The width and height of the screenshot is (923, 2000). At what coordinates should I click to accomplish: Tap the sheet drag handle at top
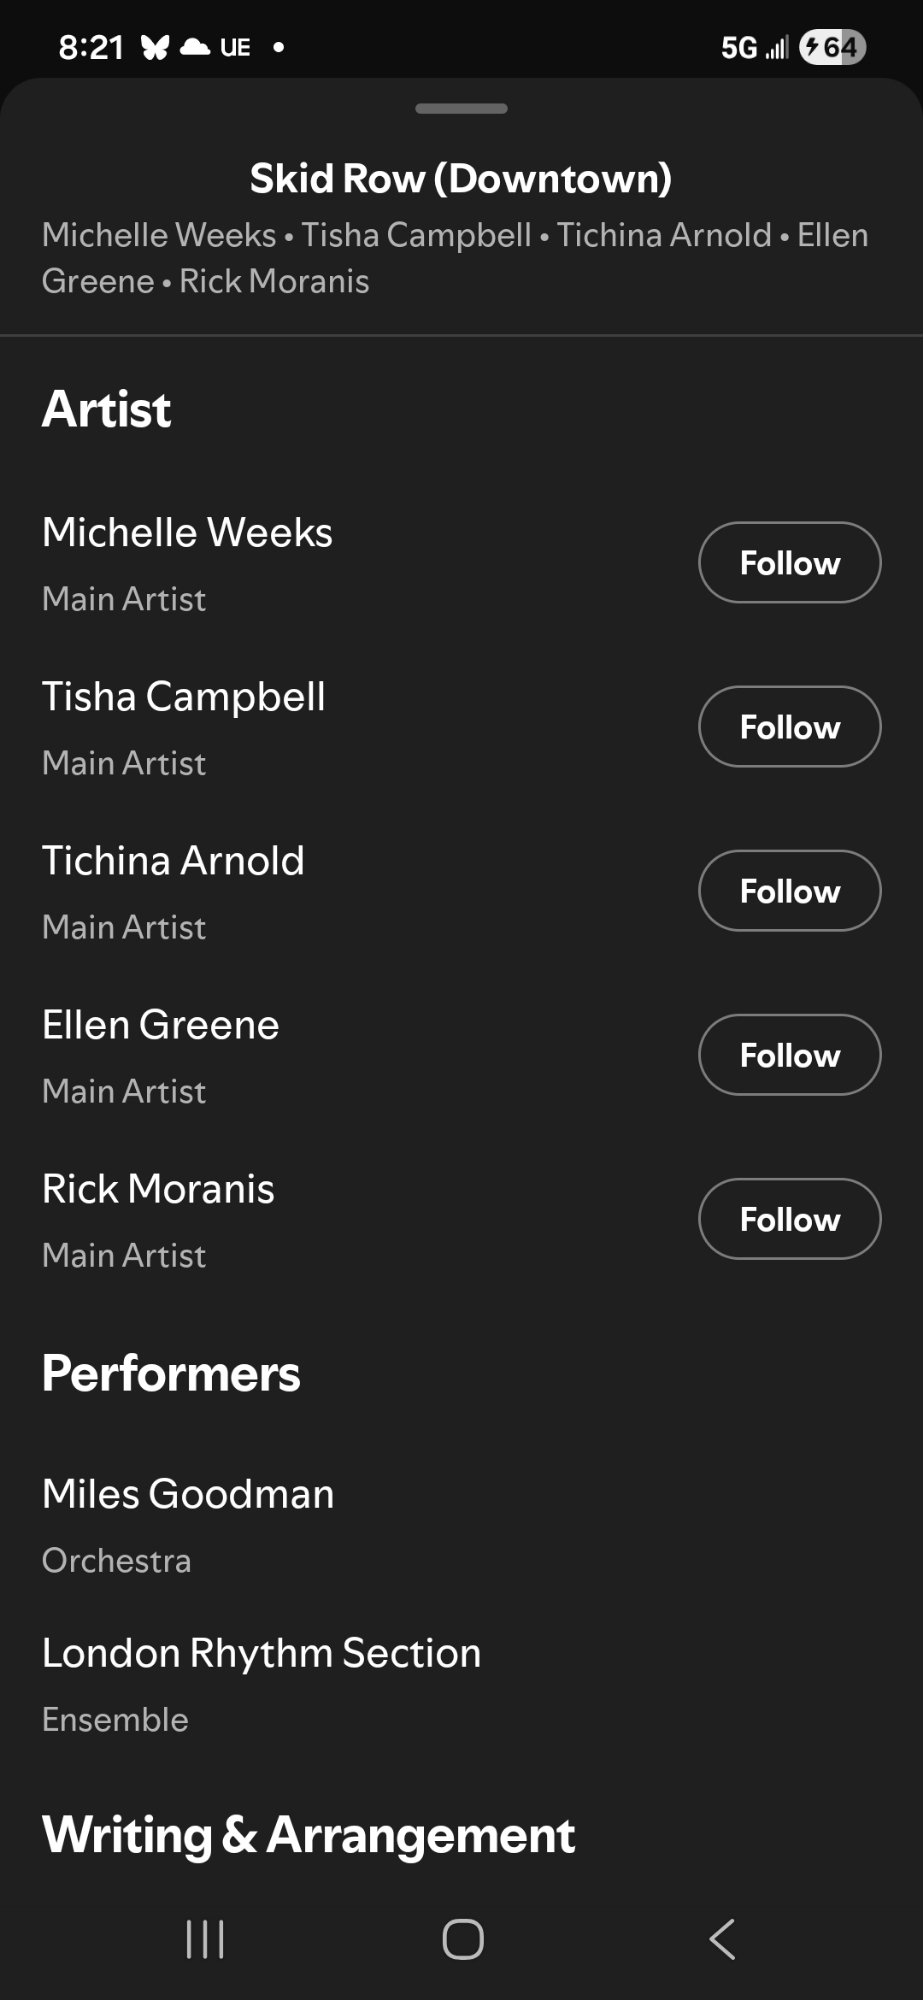(x=461, y=108)
